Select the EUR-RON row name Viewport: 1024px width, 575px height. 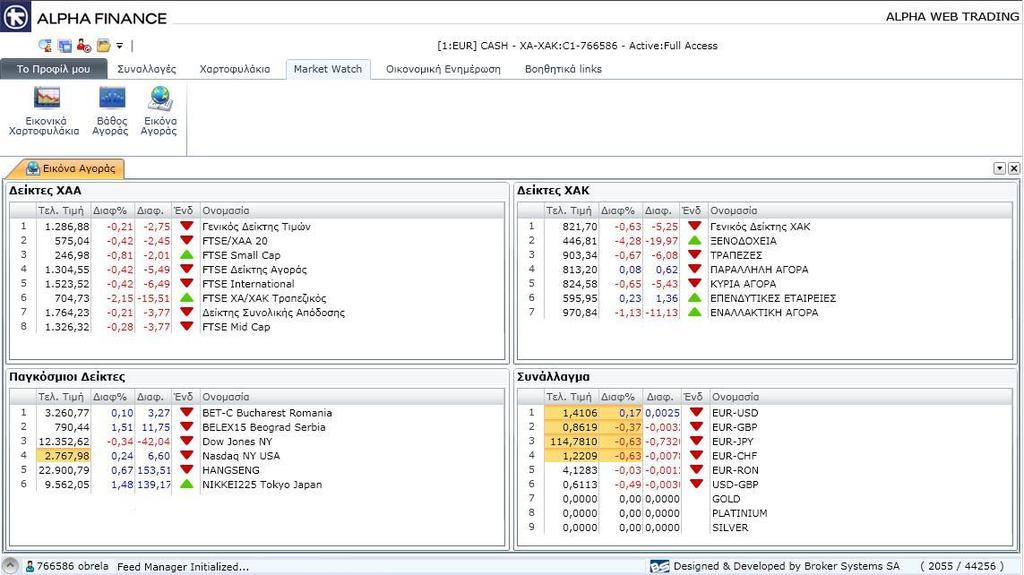tap(735, 470)
